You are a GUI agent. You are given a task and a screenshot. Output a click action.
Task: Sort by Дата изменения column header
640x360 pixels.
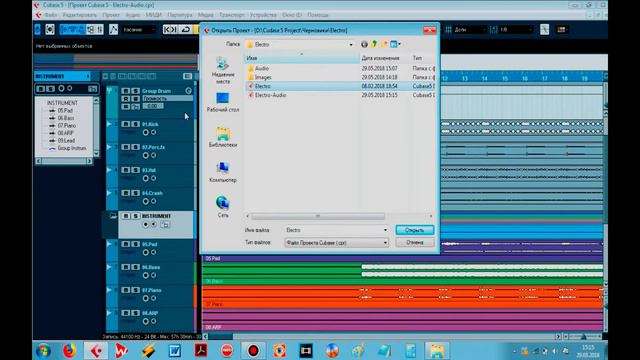pyautogui.click(x=384, y=58)
